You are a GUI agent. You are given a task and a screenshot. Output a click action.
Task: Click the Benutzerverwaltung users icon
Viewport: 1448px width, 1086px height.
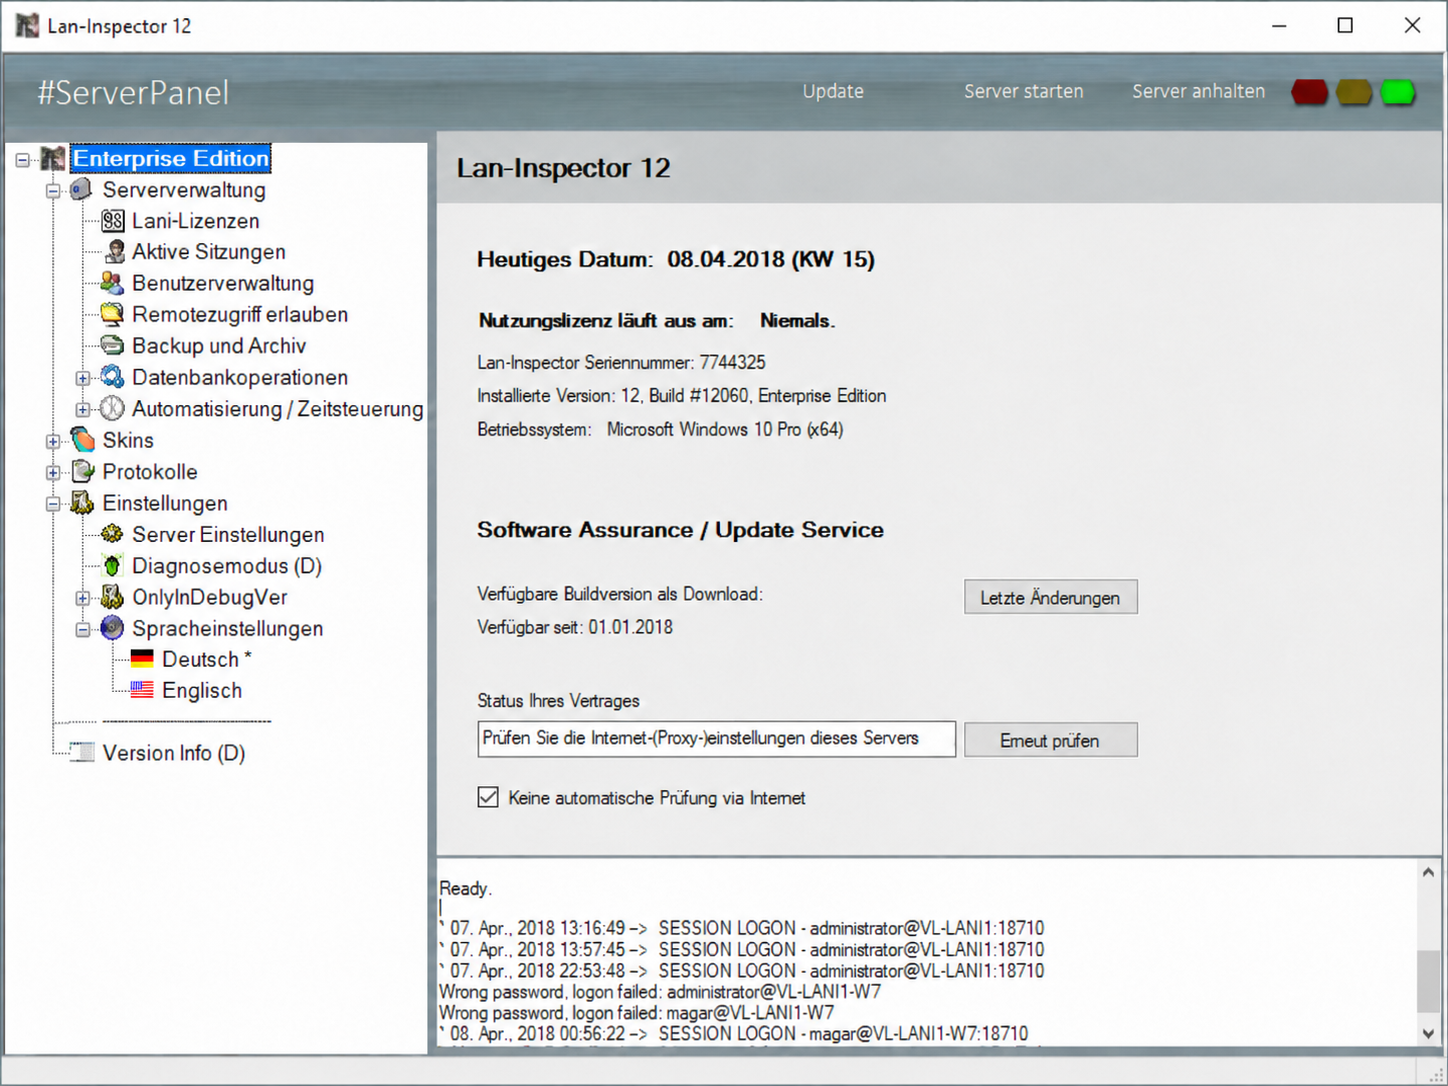[x=113, y=283]
